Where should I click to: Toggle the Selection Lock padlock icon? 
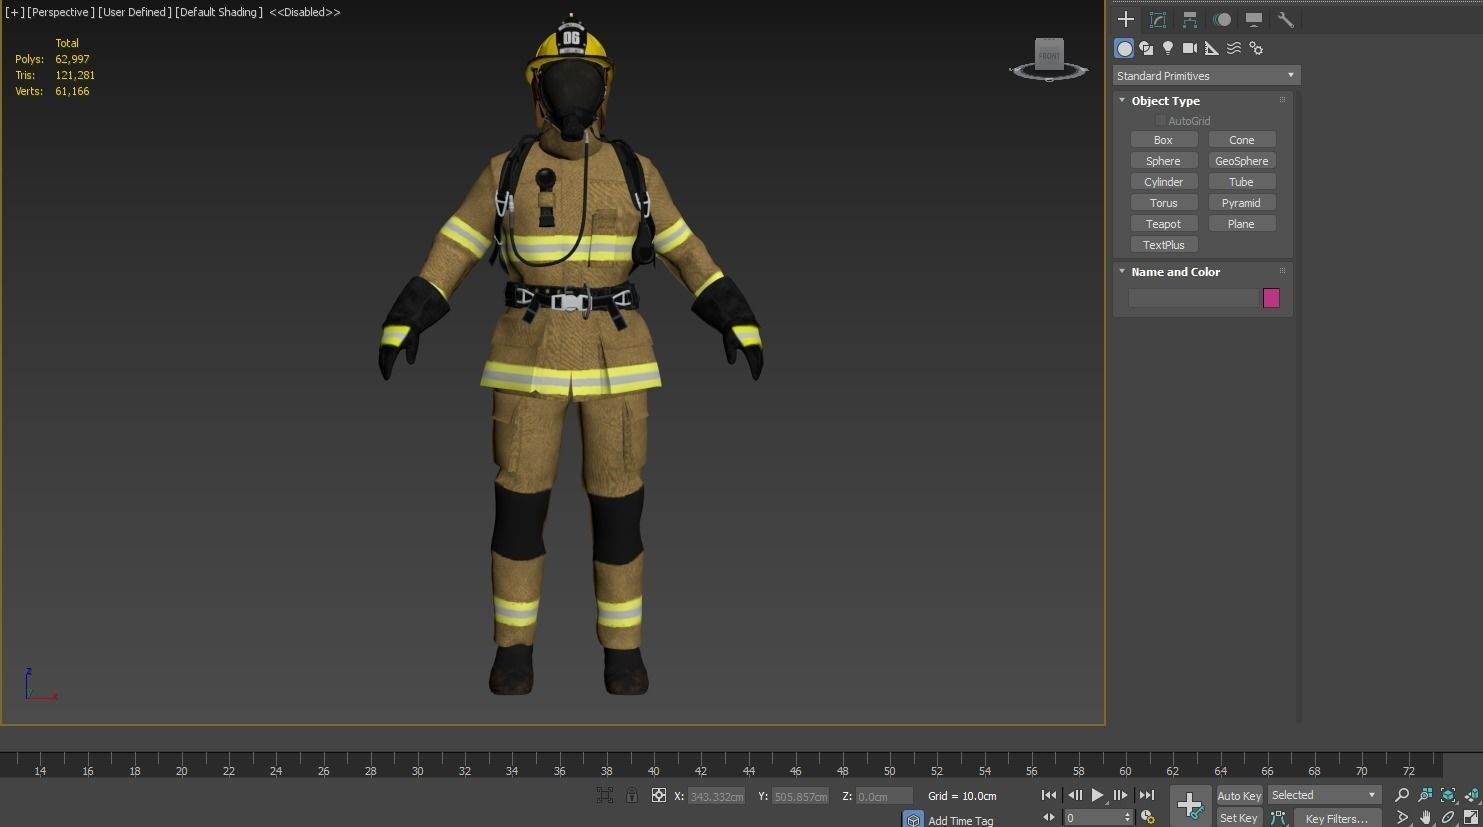632,795
